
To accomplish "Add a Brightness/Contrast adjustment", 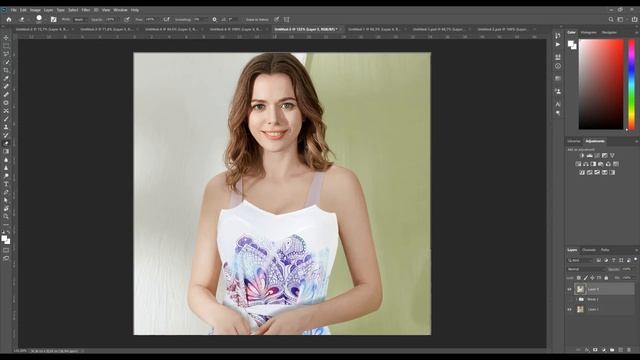I will click(582, 156).
